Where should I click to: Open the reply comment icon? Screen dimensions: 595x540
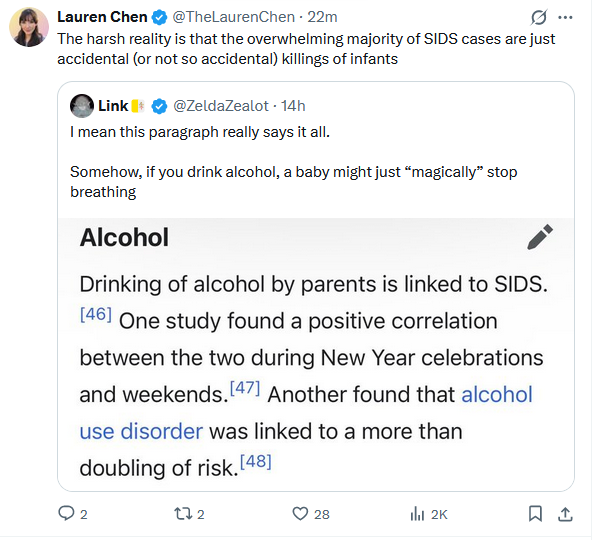(66, 513)
